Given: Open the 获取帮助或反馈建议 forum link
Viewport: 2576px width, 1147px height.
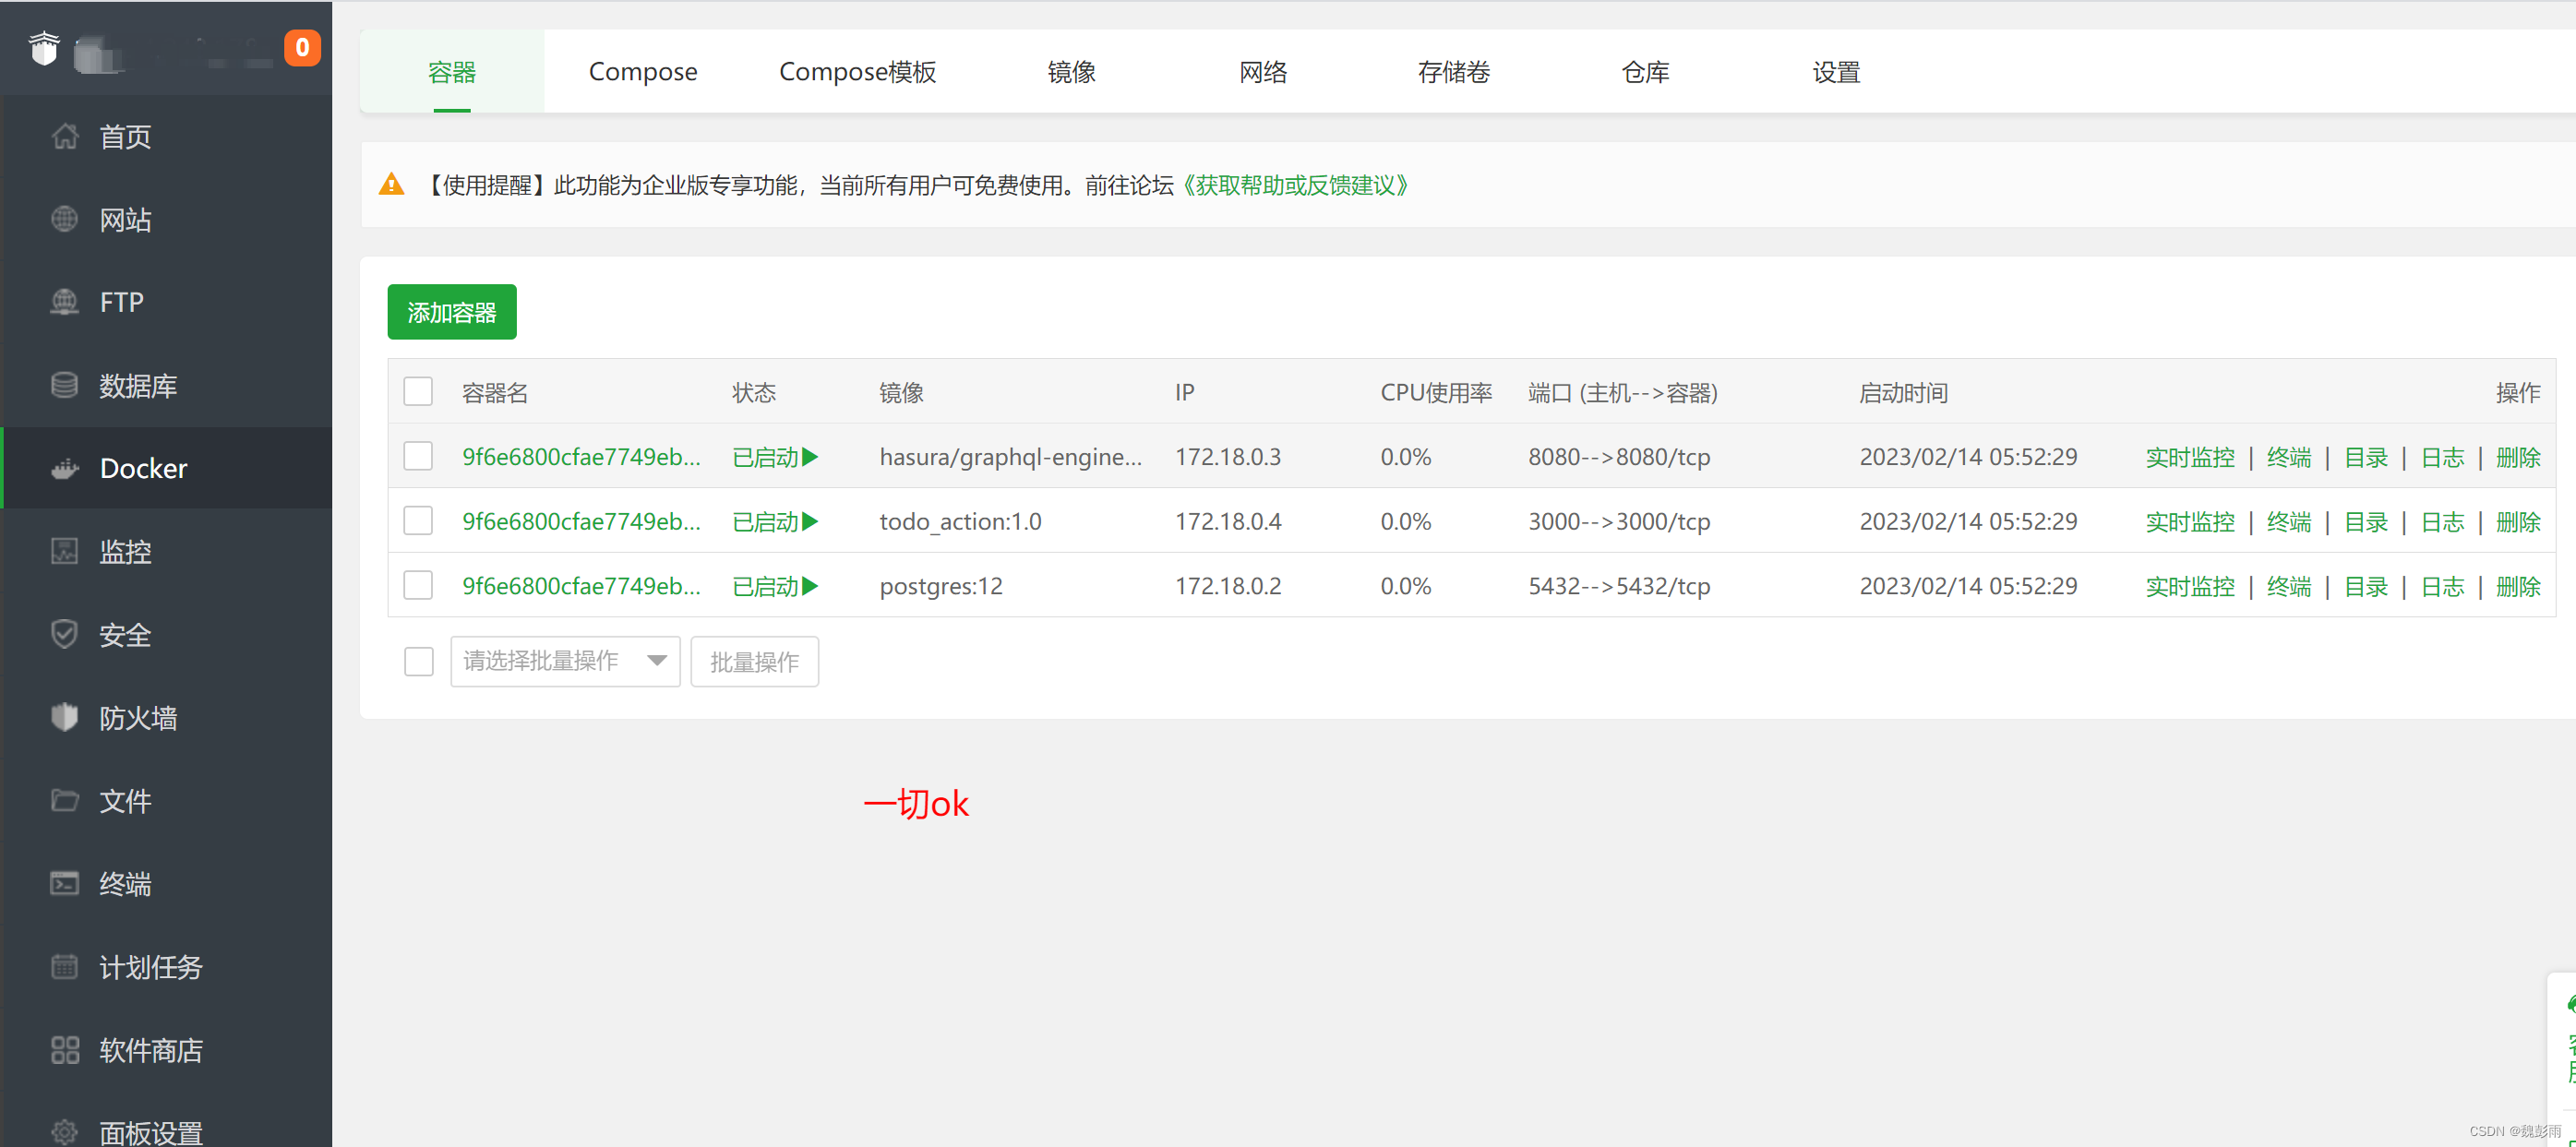Looking at the screenshot, I should (1295, 185).
